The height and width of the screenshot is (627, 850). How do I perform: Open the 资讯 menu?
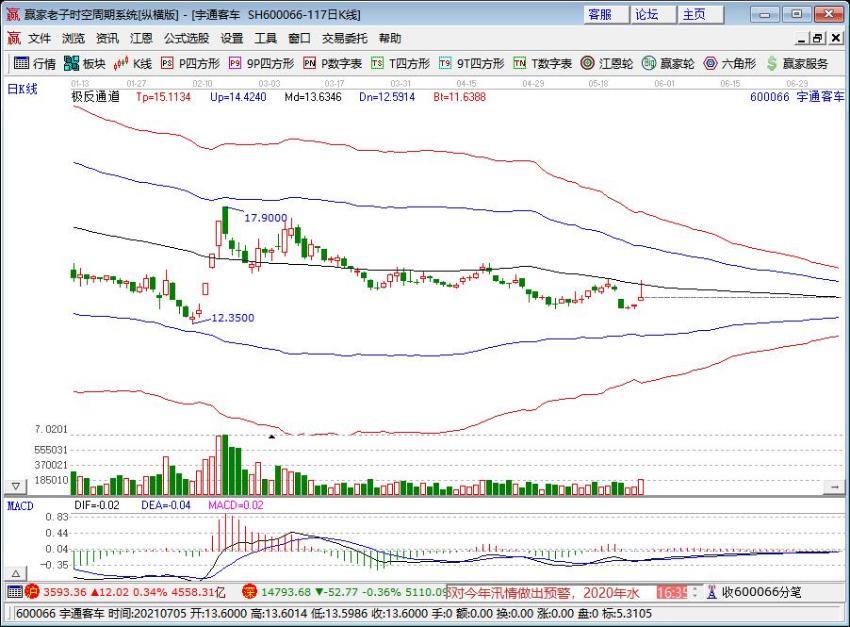tap(107, 38)
